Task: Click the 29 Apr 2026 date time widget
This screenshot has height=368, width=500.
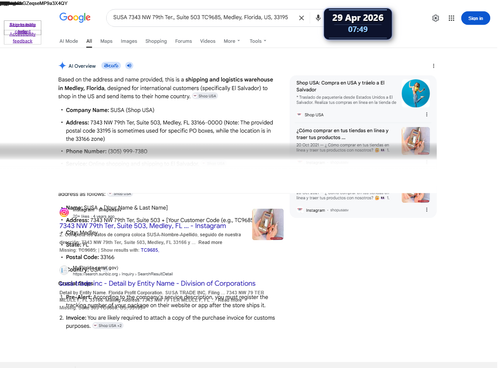Action: (358, 24)
